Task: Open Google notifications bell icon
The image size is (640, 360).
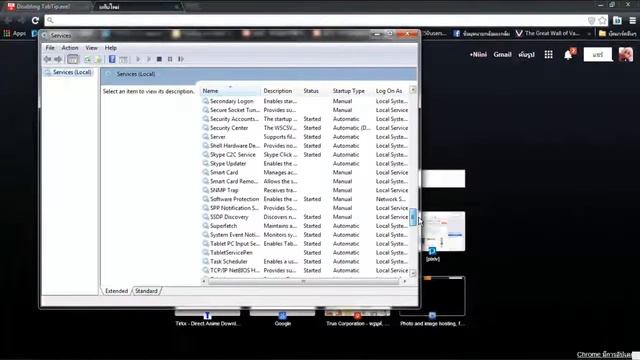Action: [568, 55]
